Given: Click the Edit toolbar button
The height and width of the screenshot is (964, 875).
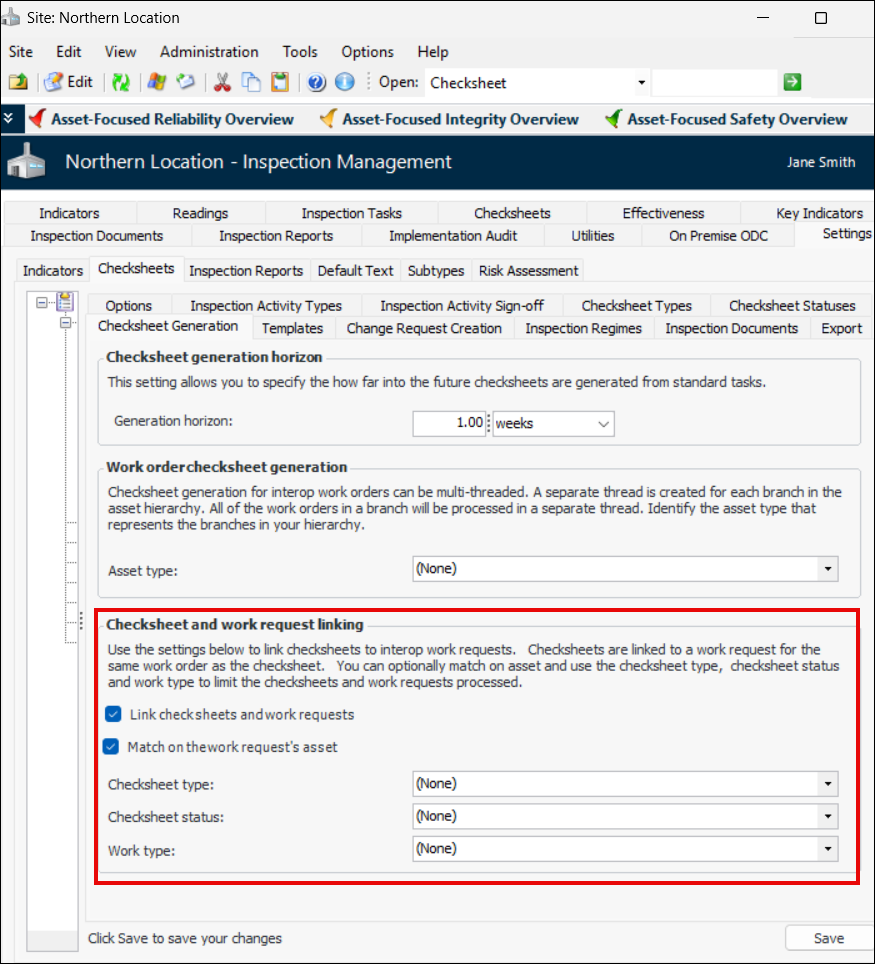Looking at the screenshot, I should 69,82.
